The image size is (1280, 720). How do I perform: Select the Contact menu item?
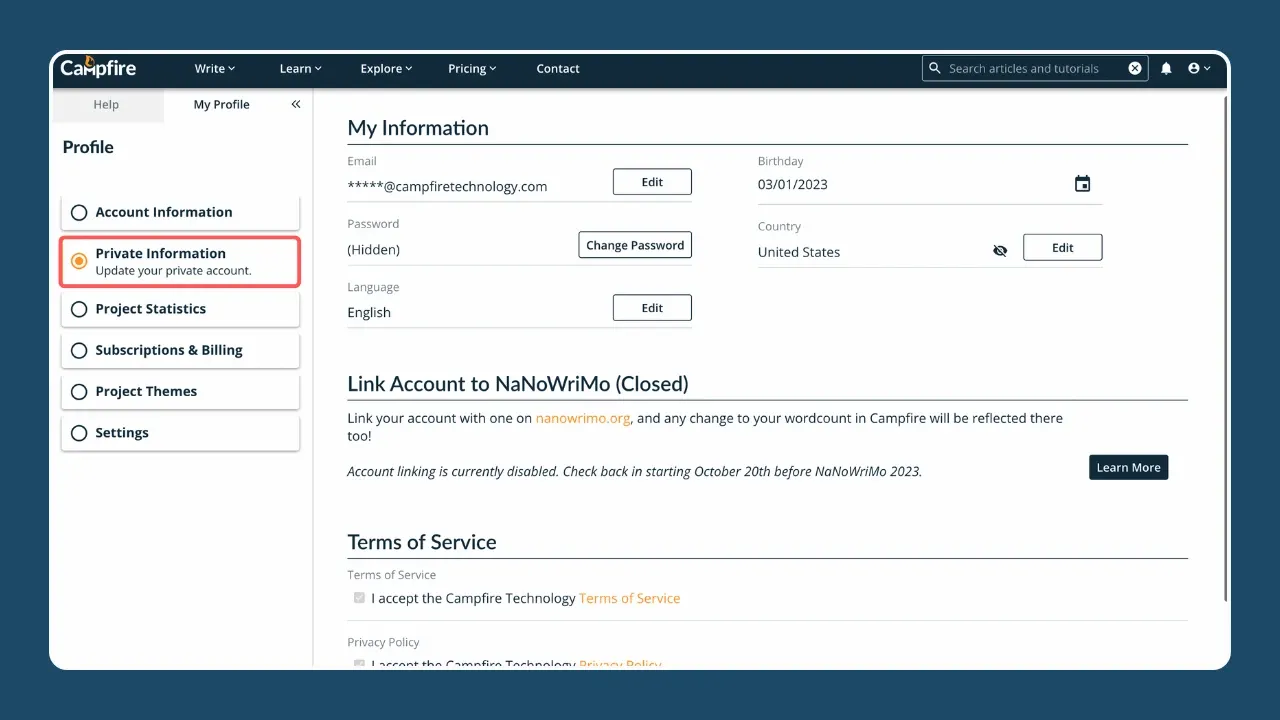point(557,68)
